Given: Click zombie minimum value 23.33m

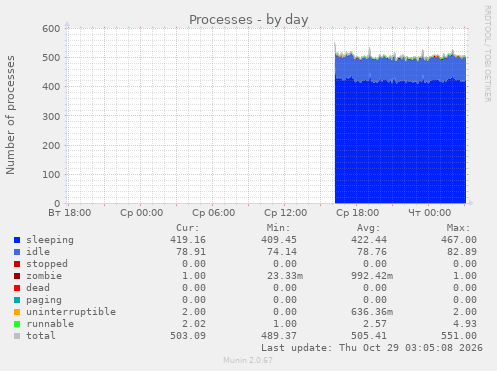Looking at the screenshot, I should pos(285,276).
